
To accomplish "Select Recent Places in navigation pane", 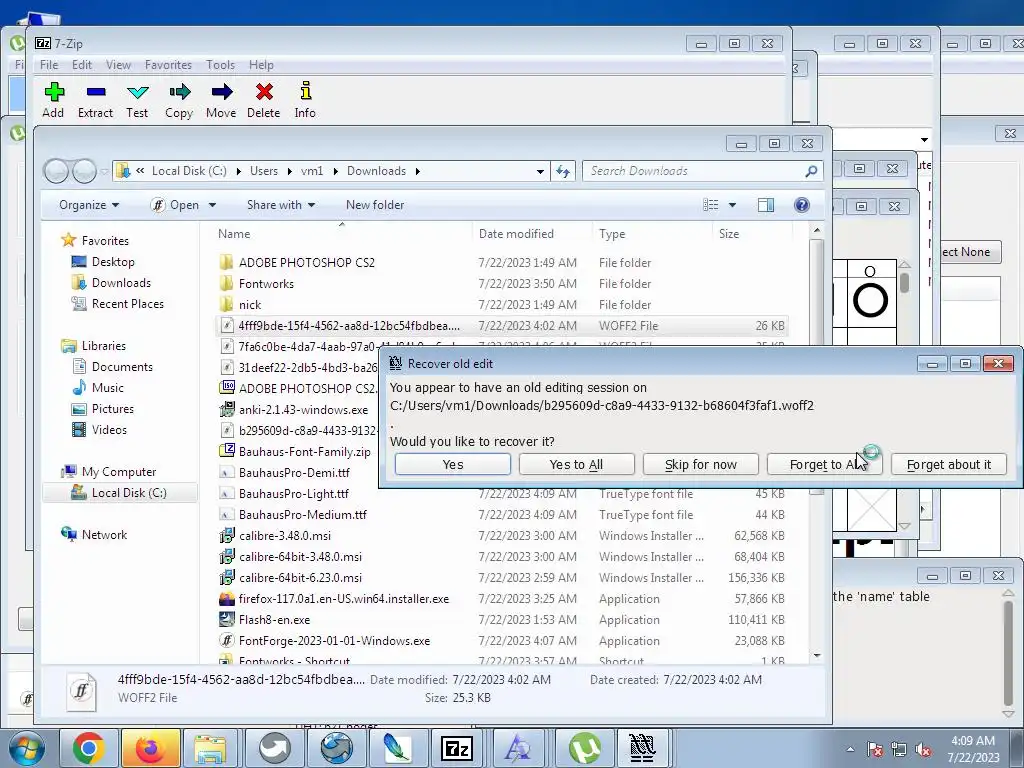I will [x=128, y=304].
